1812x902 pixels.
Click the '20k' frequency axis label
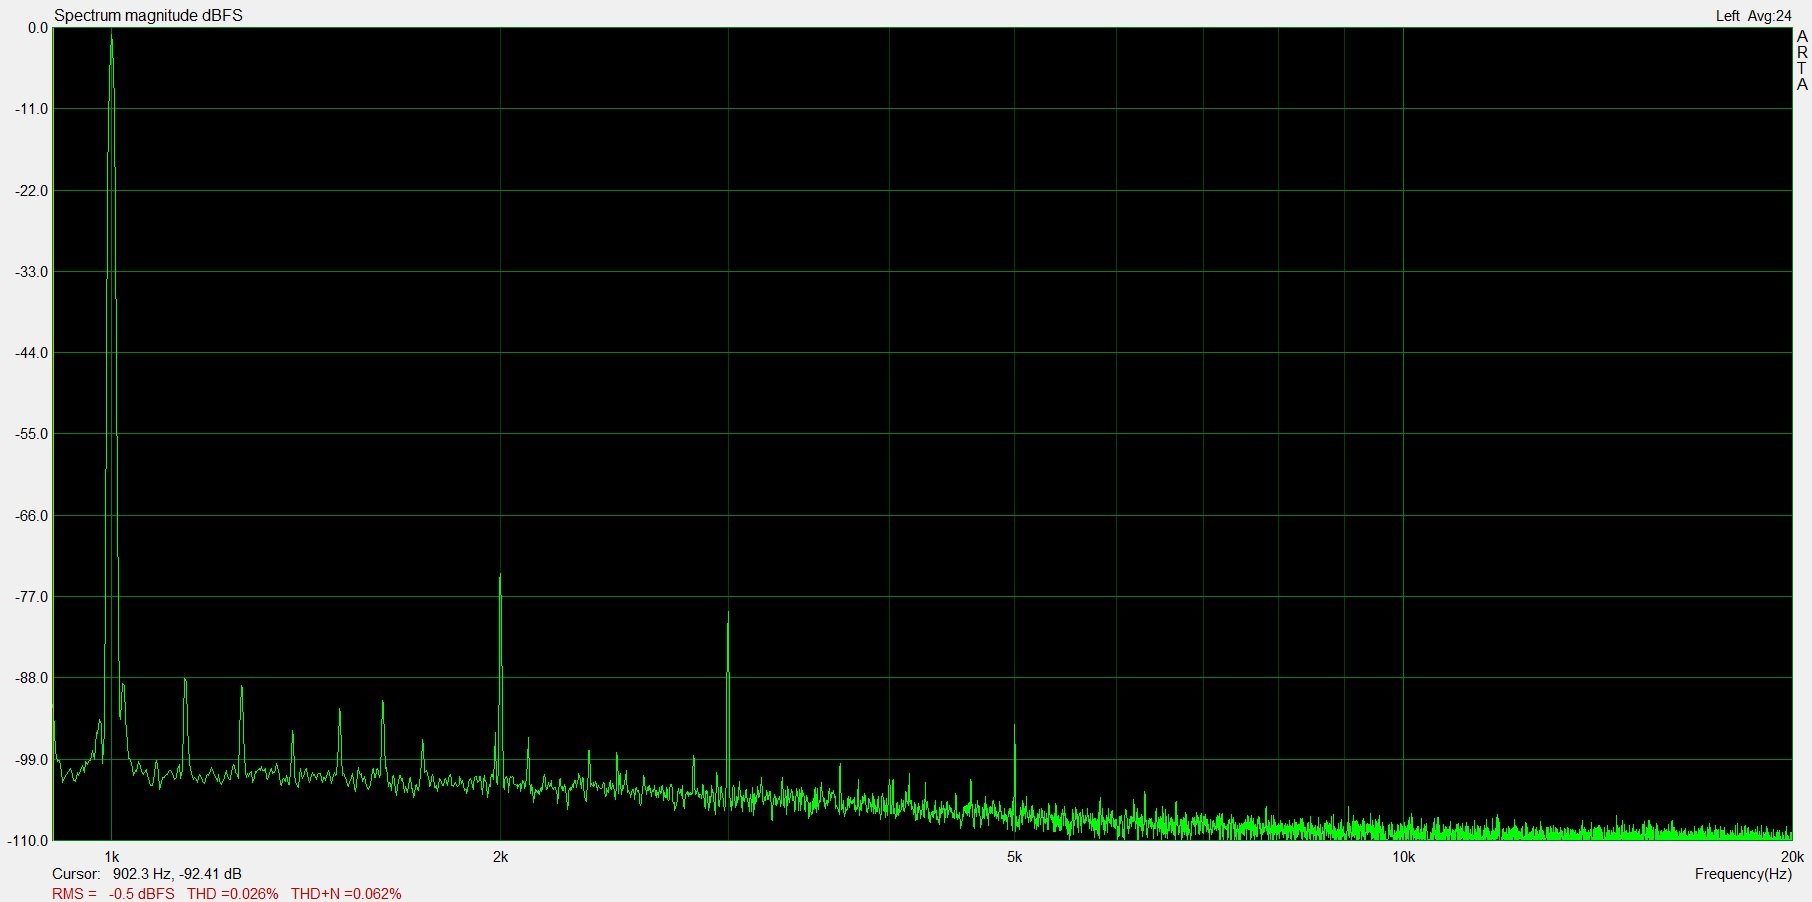(x=1792, y=857)
